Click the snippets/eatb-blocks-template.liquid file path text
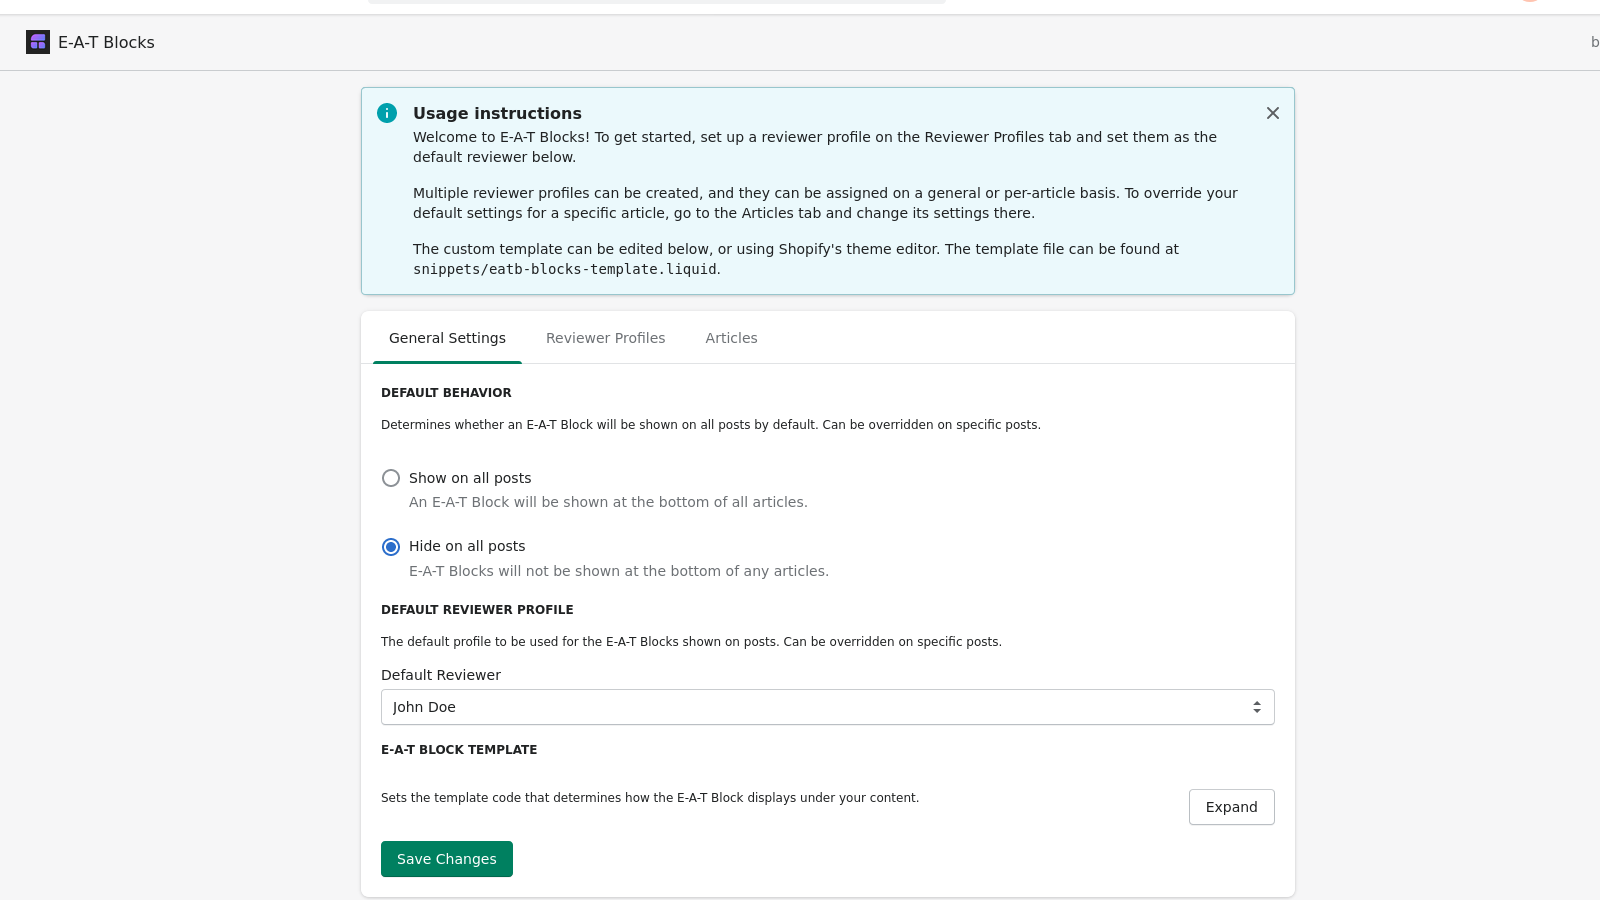 565,269
